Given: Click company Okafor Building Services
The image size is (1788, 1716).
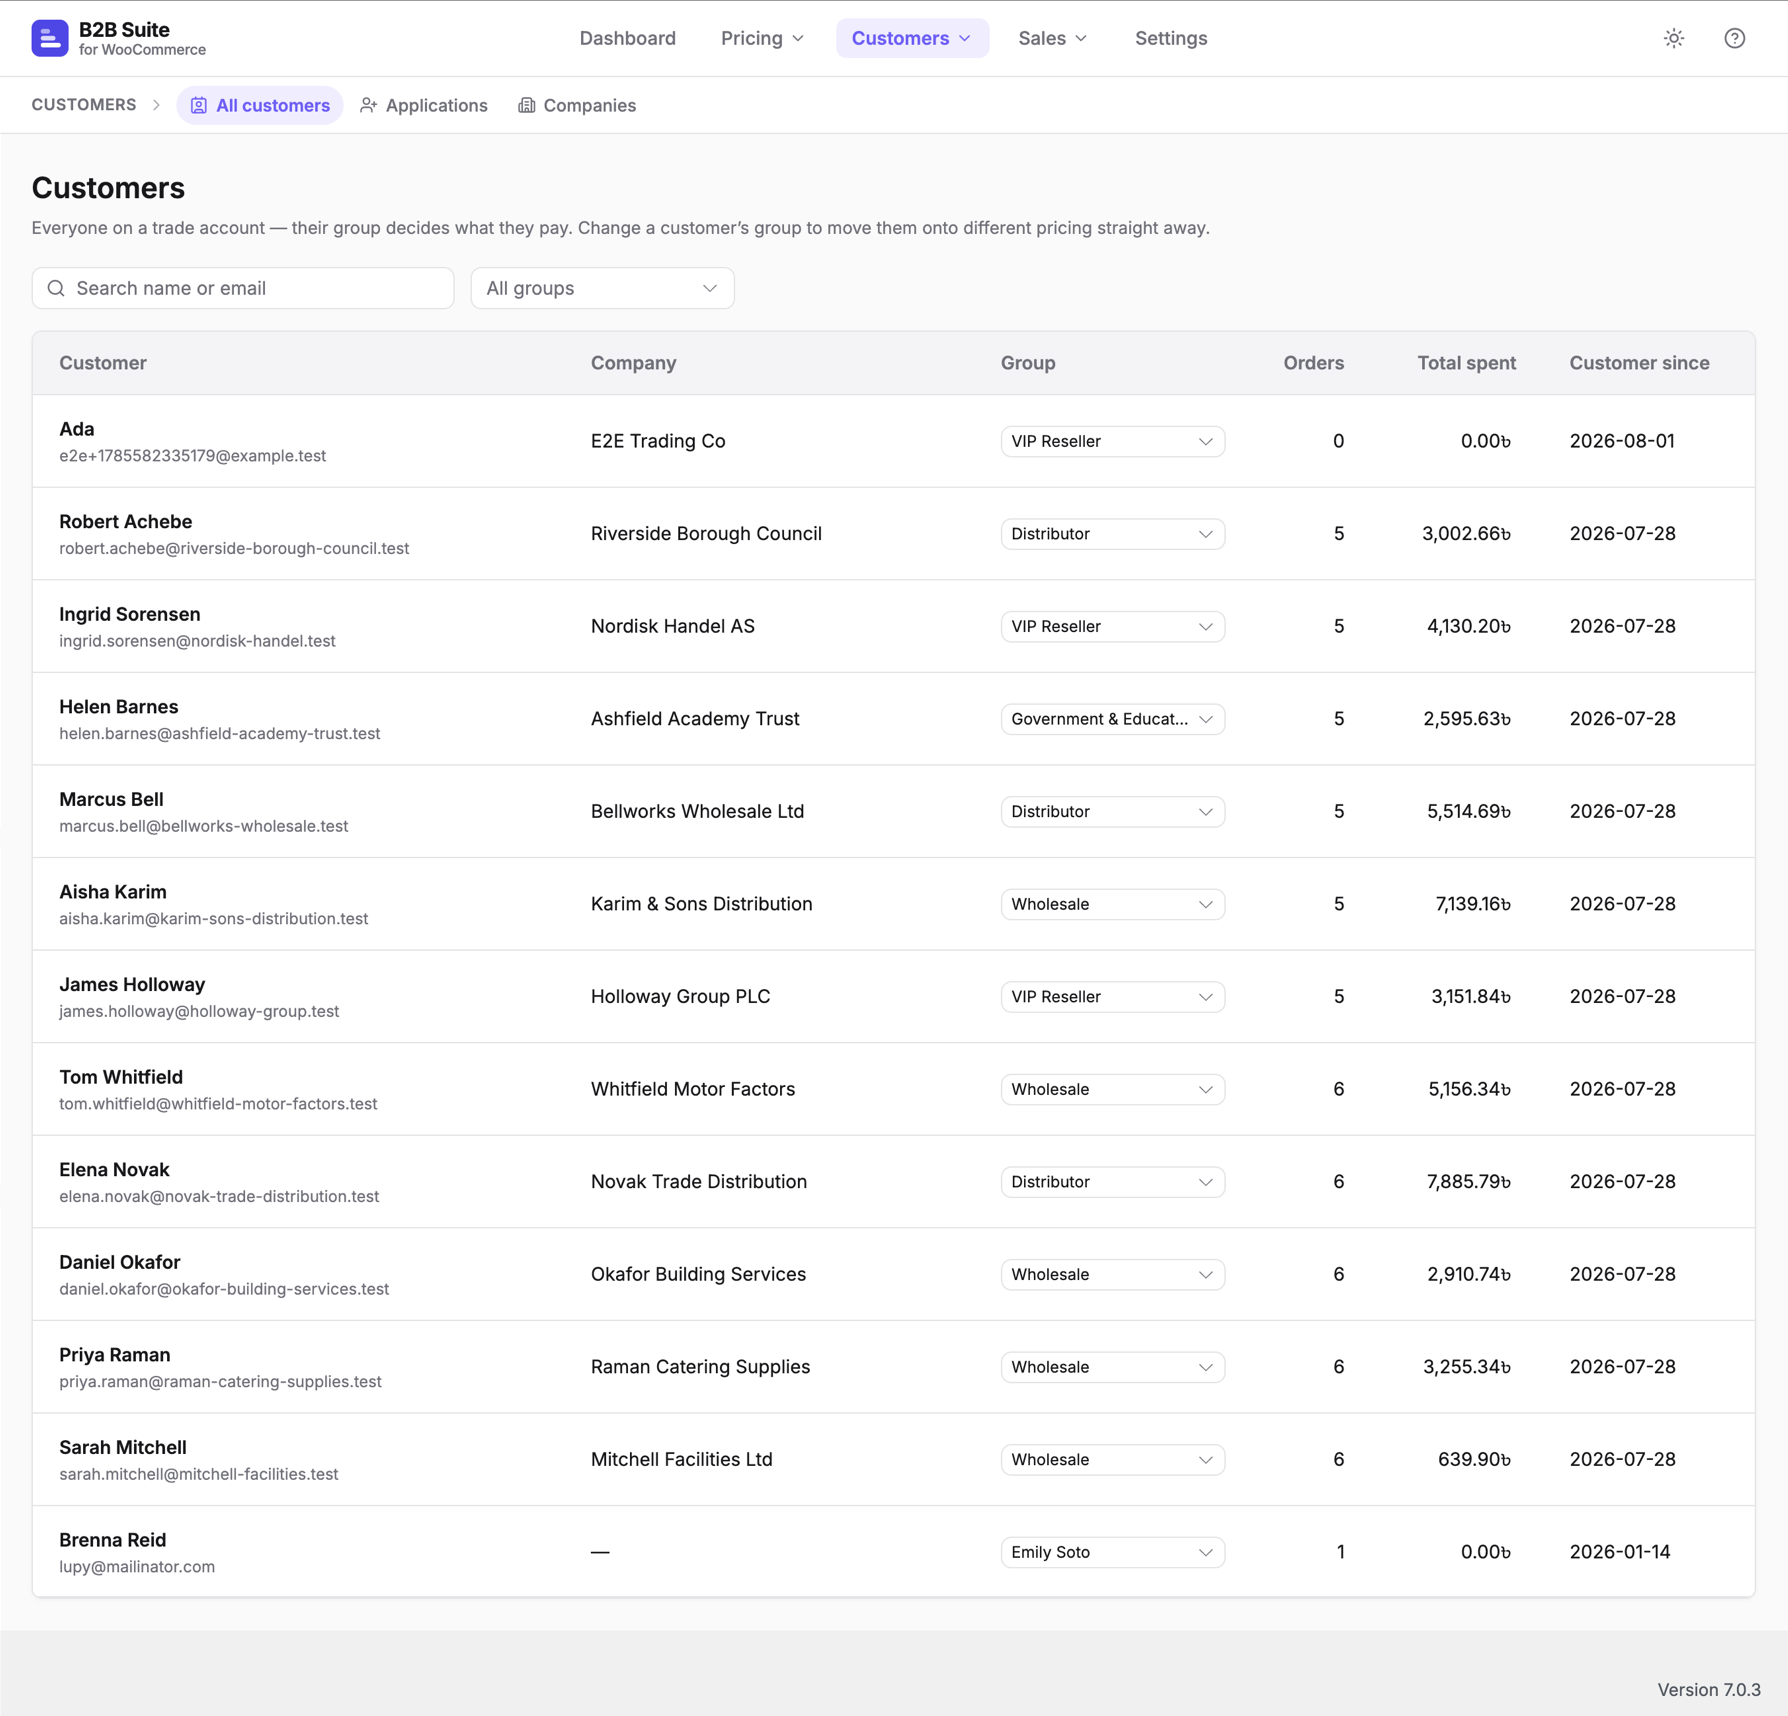Looking at the screenshot, I should coord(698,1274).
